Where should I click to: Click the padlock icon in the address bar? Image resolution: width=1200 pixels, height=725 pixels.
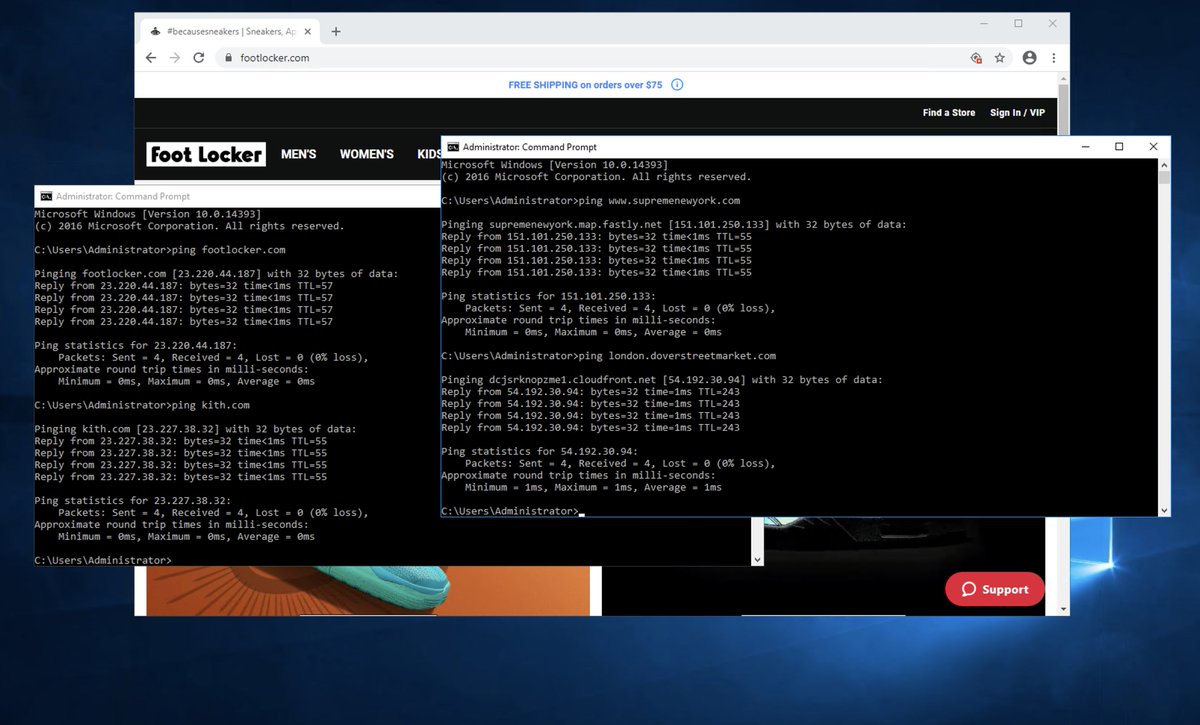tap(228, 58)
